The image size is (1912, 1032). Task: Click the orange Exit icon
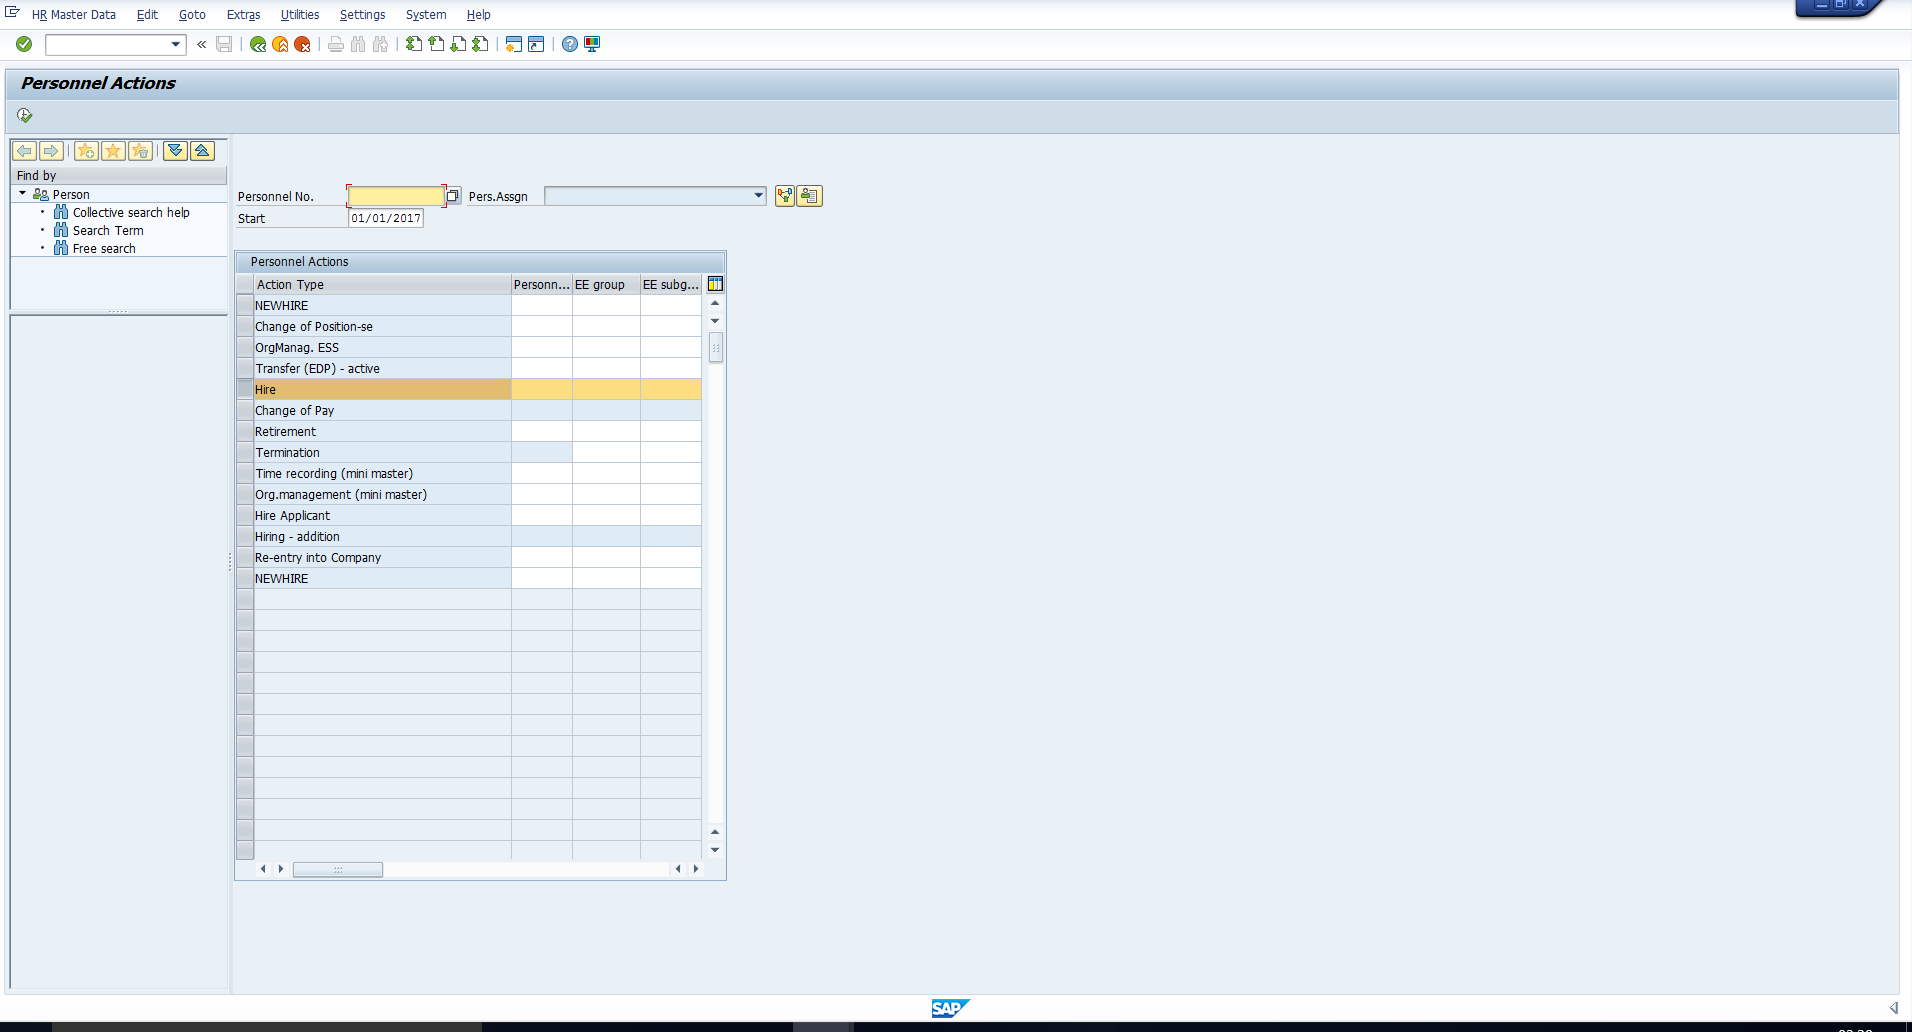click(x=280, y=44)
